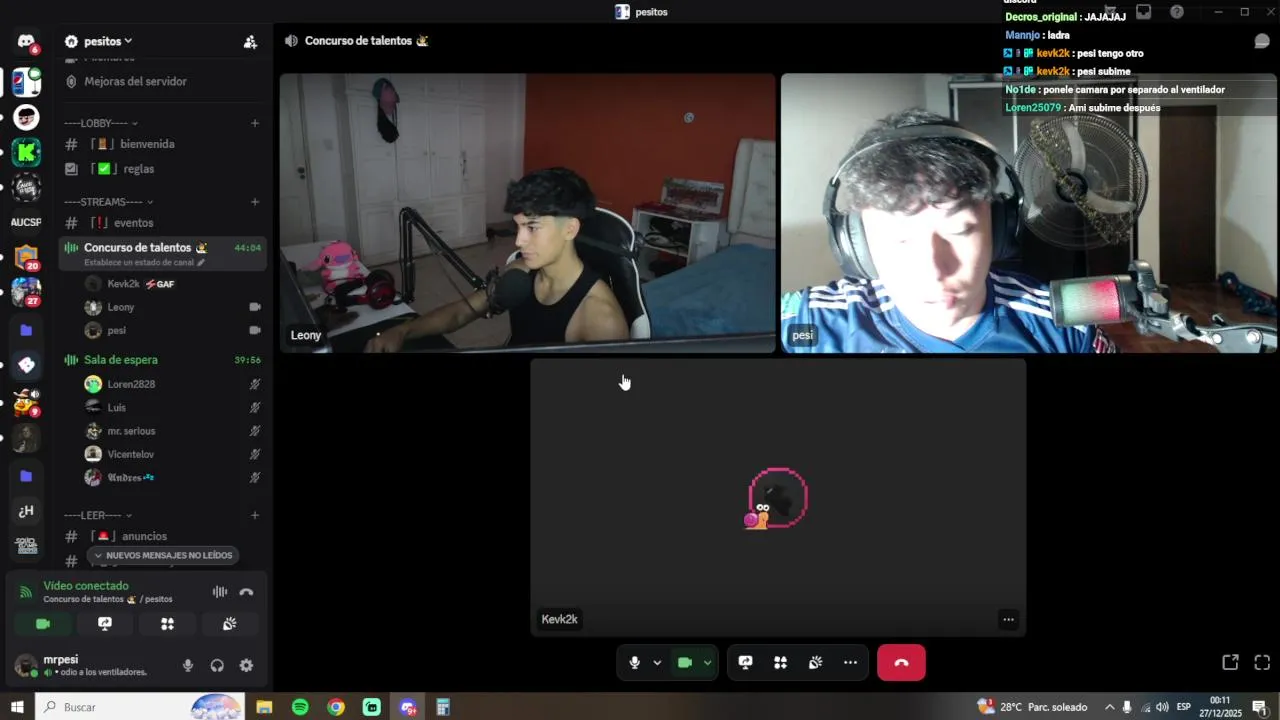Open taskbar volume control
1280x720 pixels.
[x=1162, y=707]
